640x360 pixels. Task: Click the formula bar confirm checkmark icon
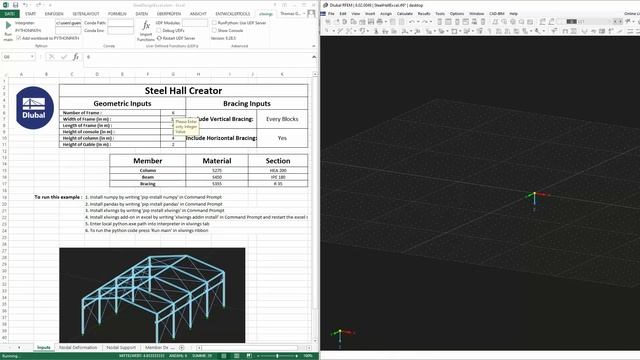63,57
